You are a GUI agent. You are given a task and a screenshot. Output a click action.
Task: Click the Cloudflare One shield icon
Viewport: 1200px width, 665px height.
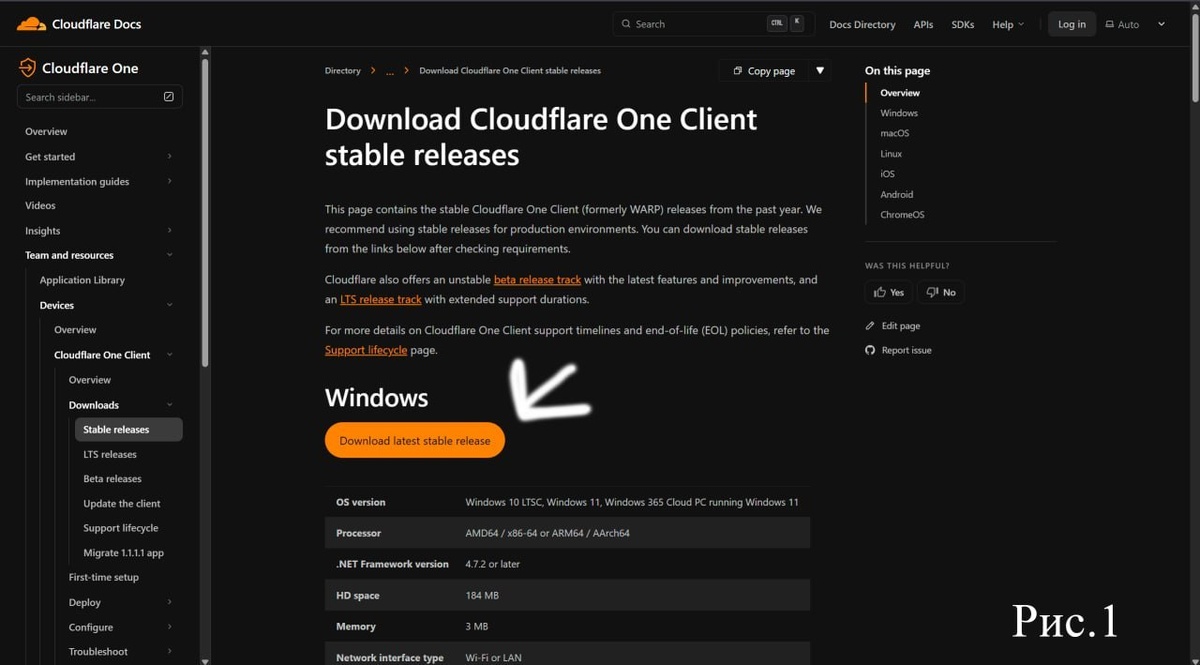pos(27,68)
